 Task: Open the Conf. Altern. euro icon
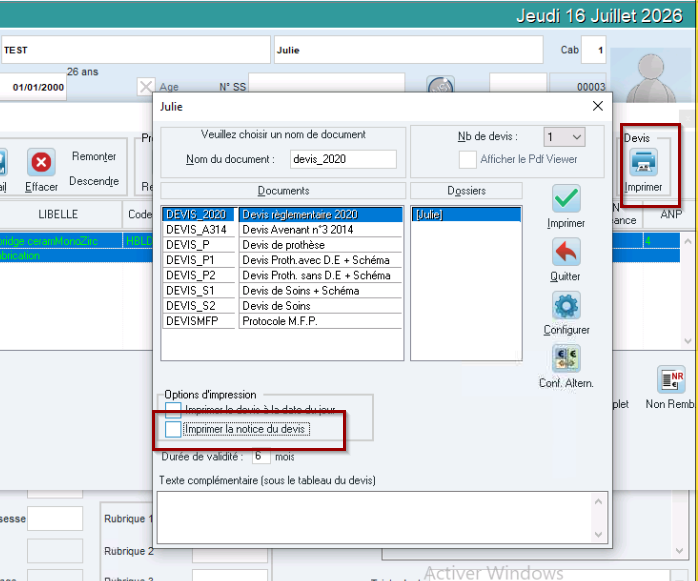(566, 359)
